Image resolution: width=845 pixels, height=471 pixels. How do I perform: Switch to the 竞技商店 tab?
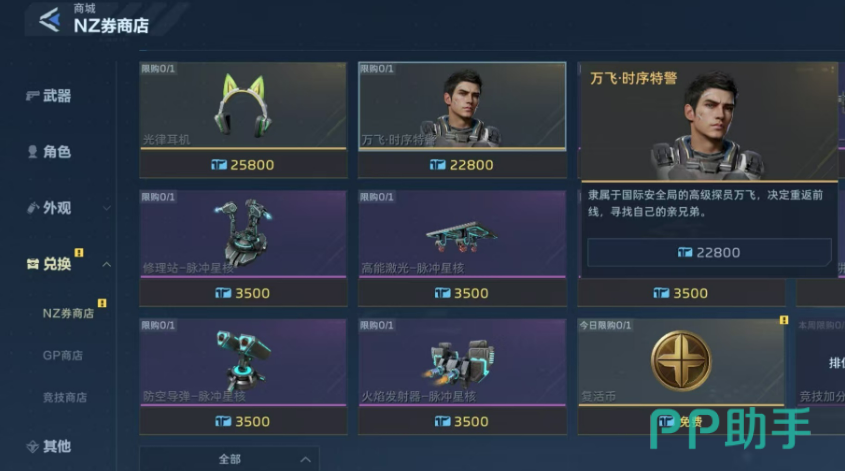click(x=65, y=398)
